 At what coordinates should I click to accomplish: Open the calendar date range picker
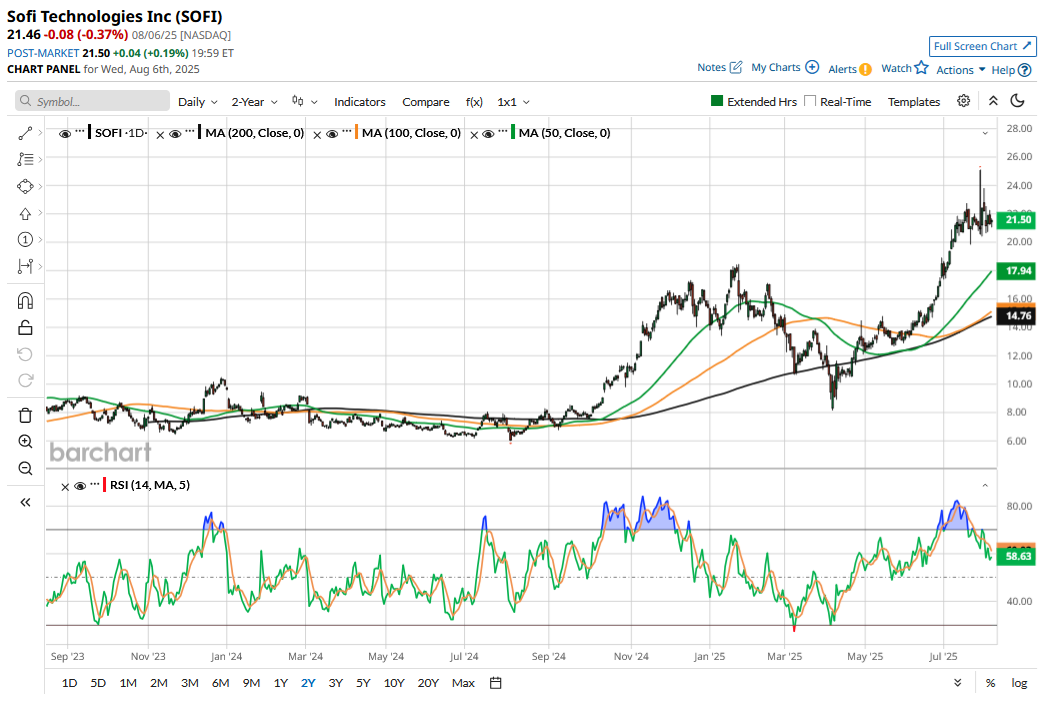pos(495,683)
